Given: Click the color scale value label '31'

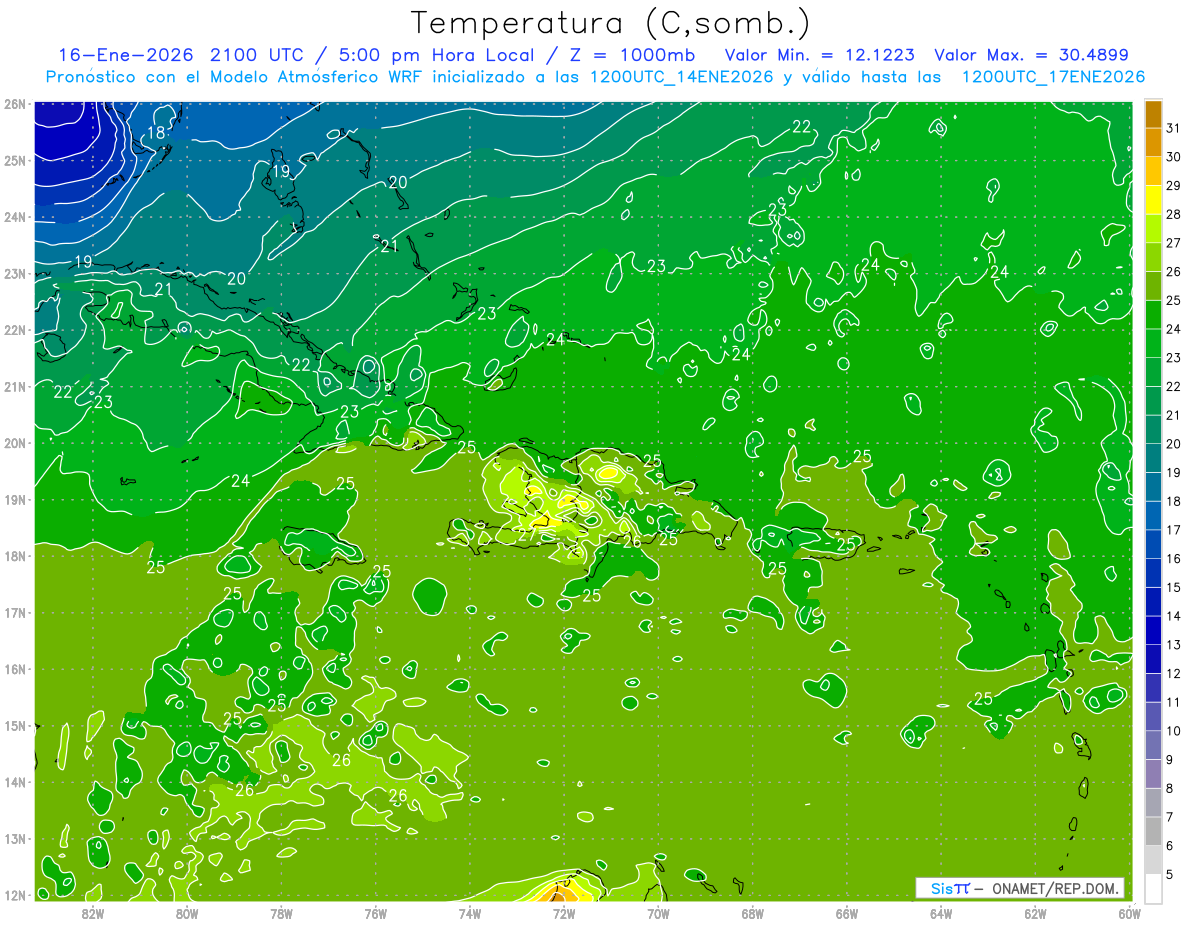Looking at the screenshot, I should pyautogui.click(x=1175, y=129).
